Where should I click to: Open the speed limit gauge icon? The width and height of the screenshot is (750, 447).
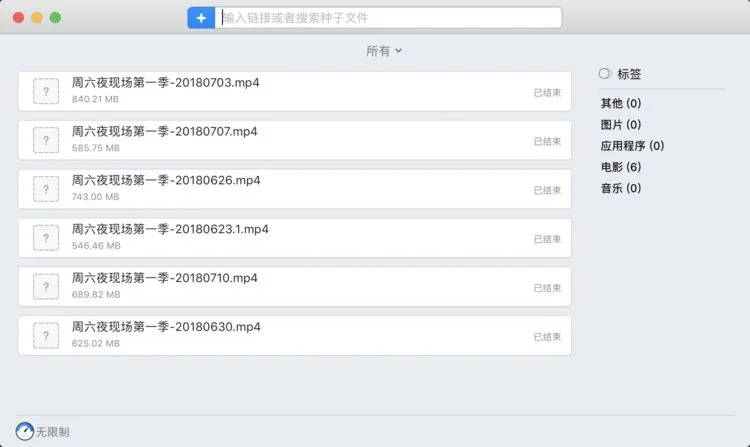point(24,431)
